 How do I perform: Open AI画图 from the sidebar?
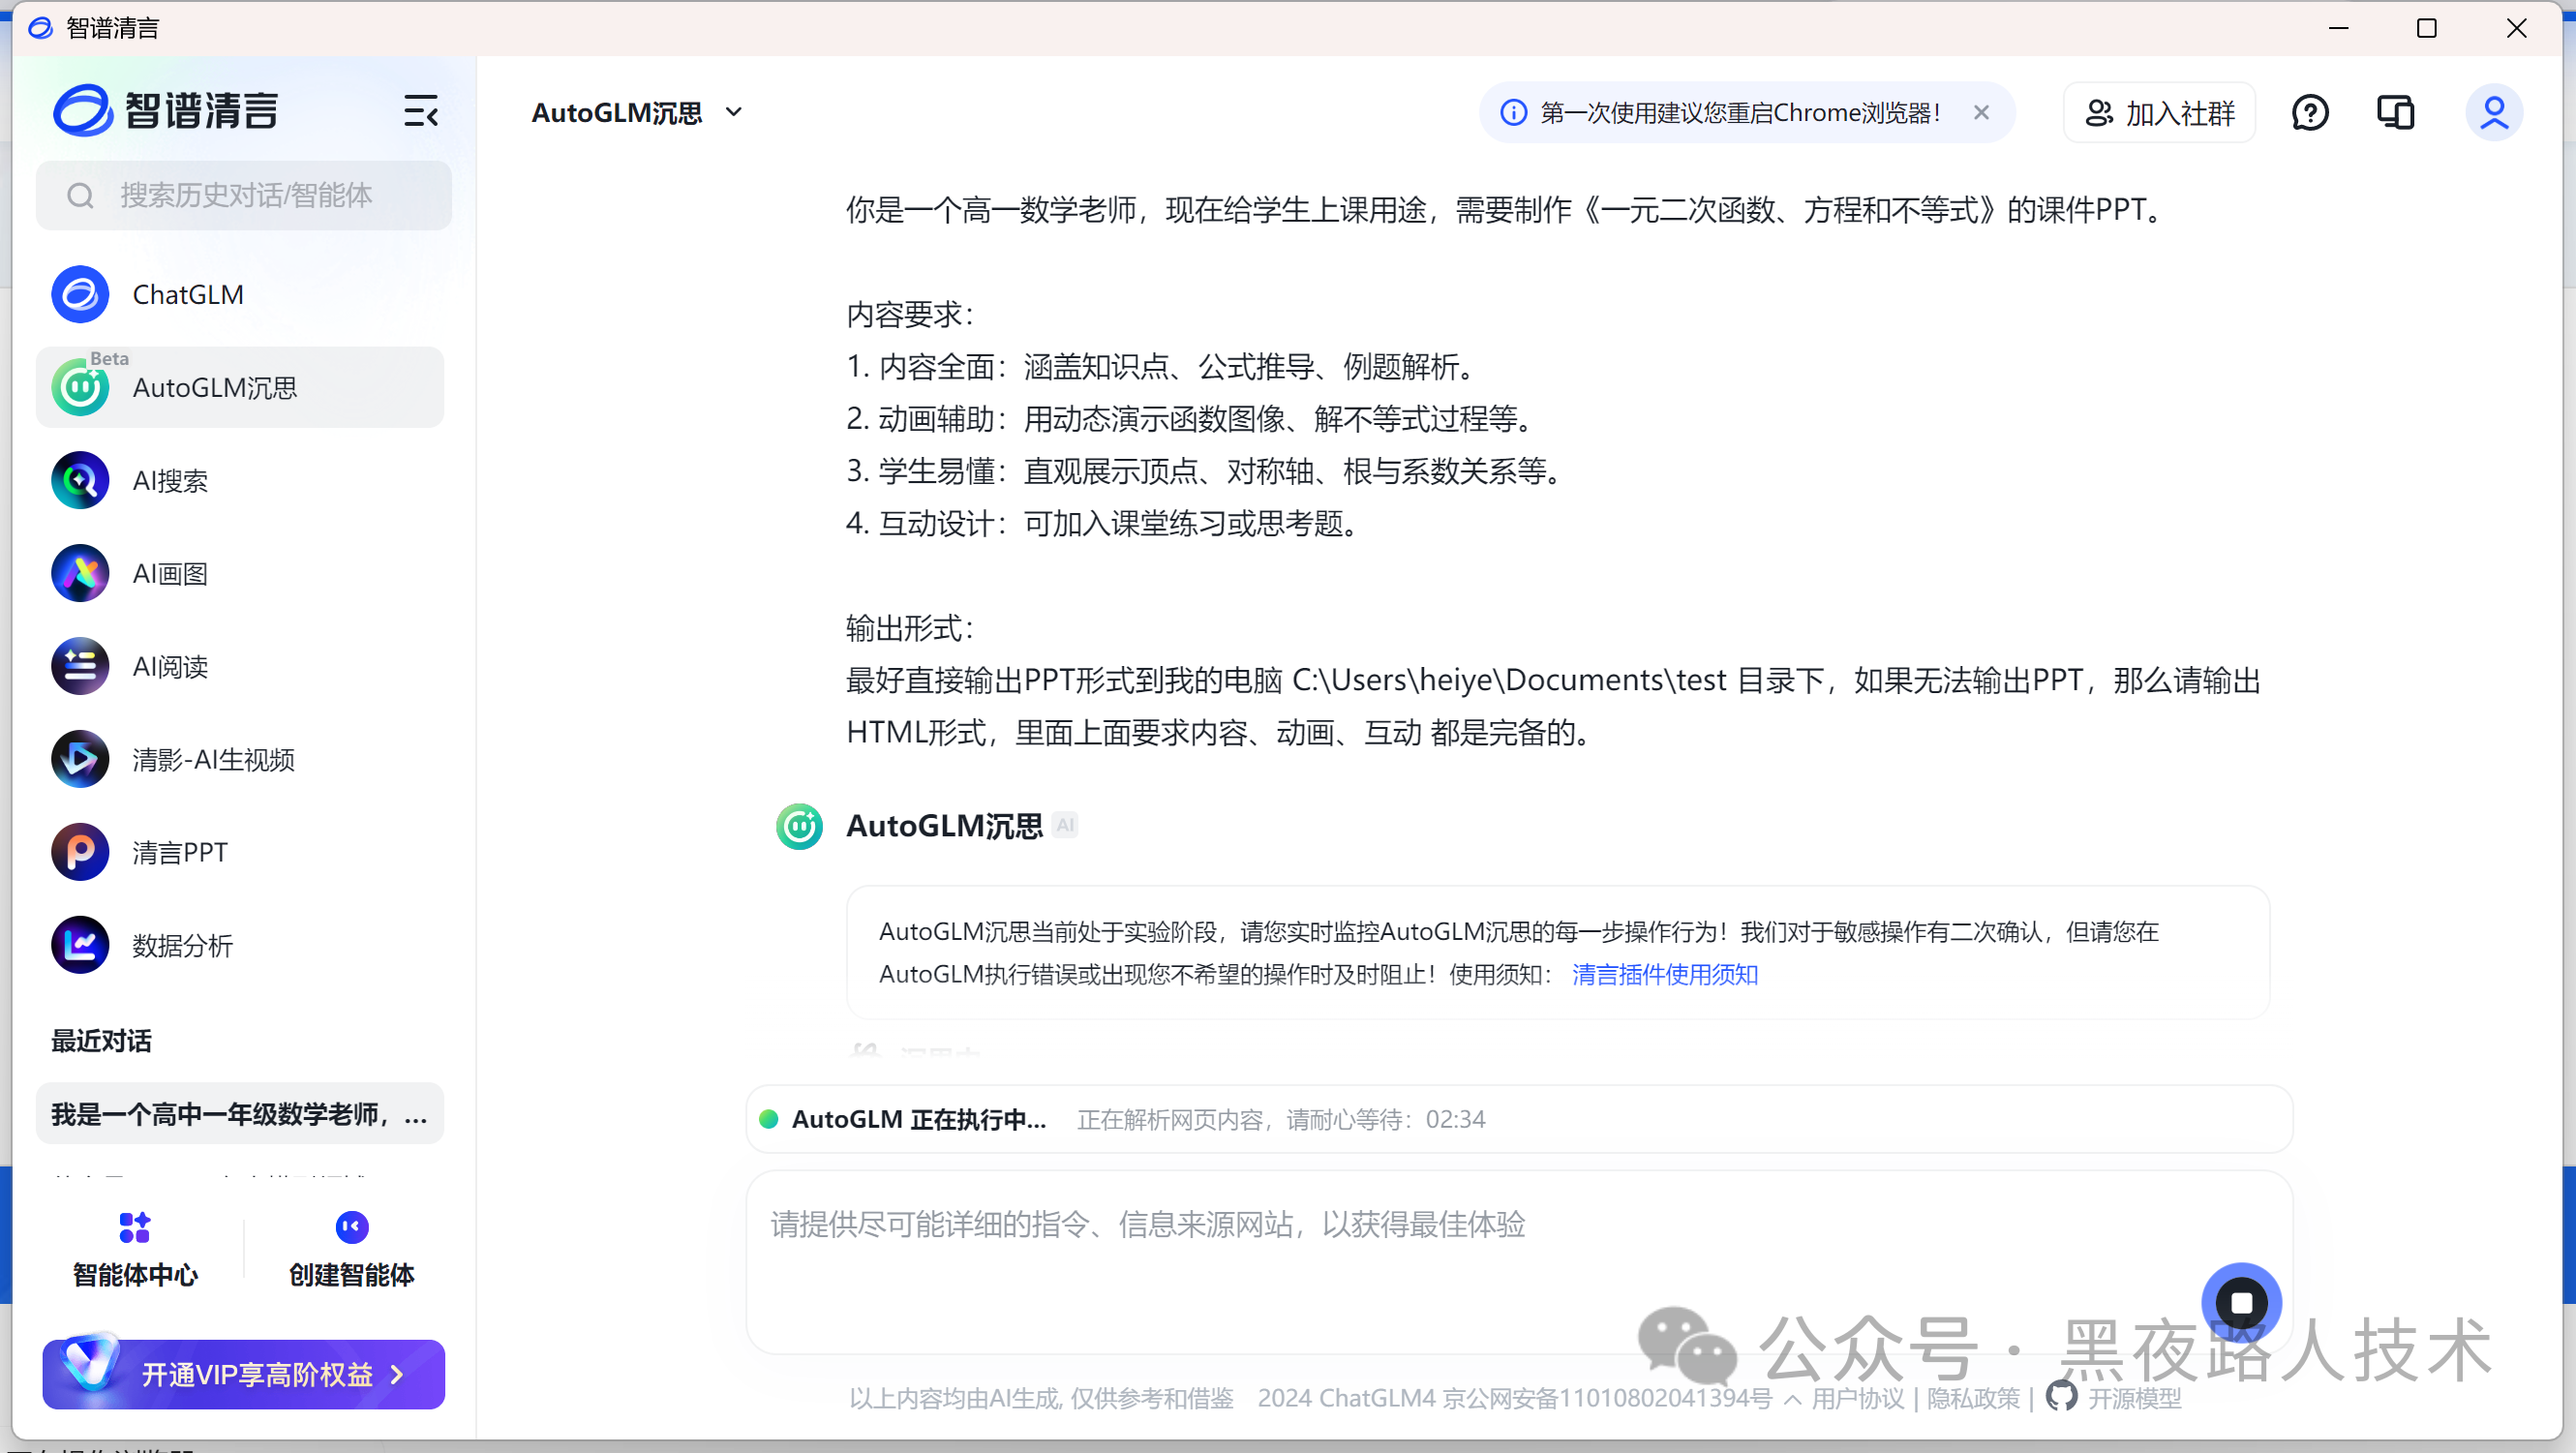pyautogui.click(x=170, y=574)
